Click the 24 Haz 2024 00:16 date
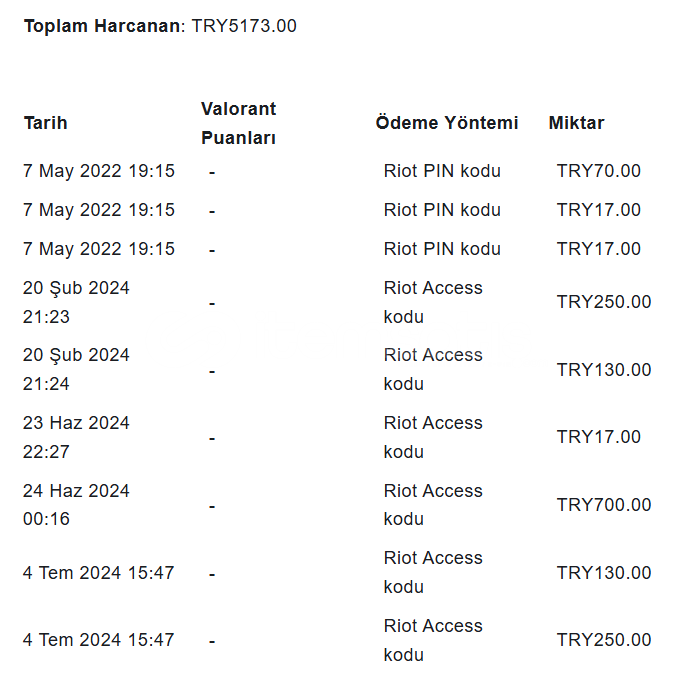693x679 pixels. coord(76,505)
